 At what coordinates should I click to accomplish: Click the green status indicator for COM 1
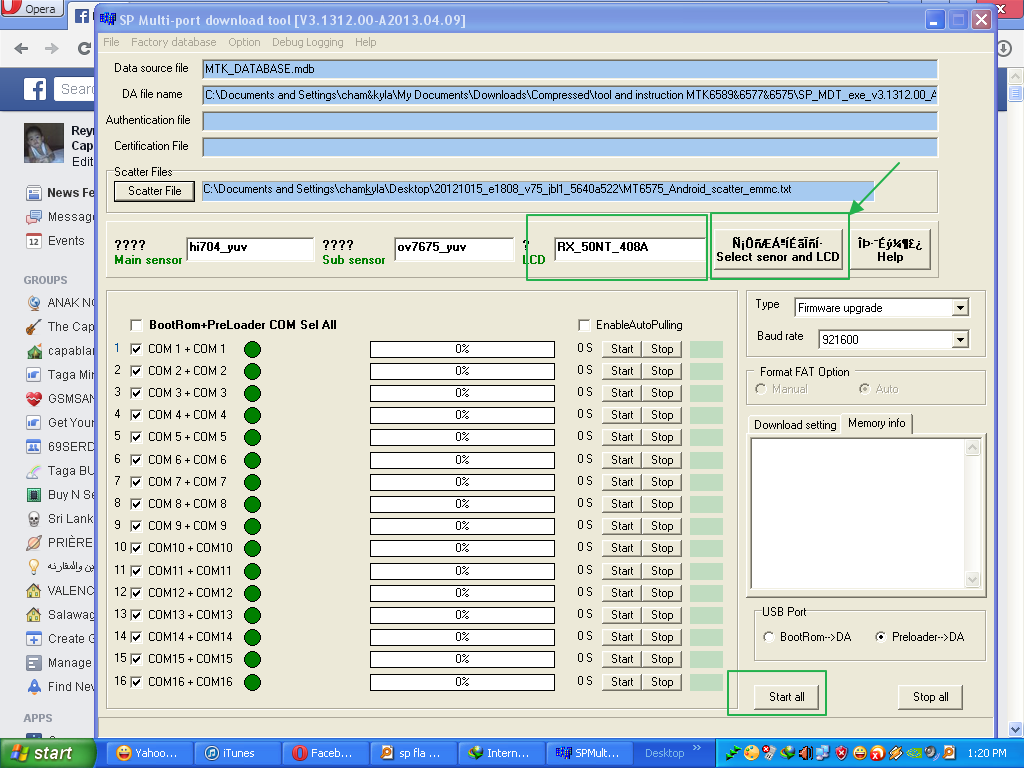[x=252, y=349]
